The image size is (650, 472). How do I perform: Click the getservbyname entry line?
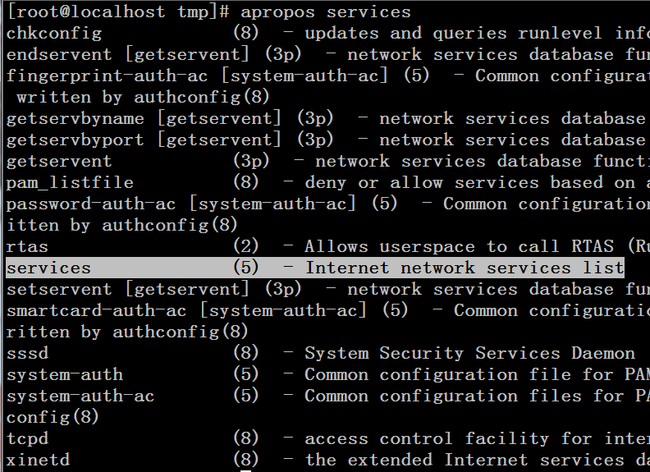328,119
